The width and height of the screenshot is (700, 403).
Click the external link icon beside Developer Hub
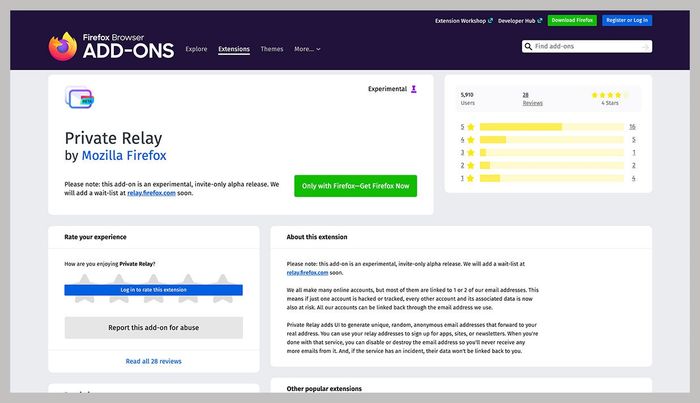click(x=540, y=21)
